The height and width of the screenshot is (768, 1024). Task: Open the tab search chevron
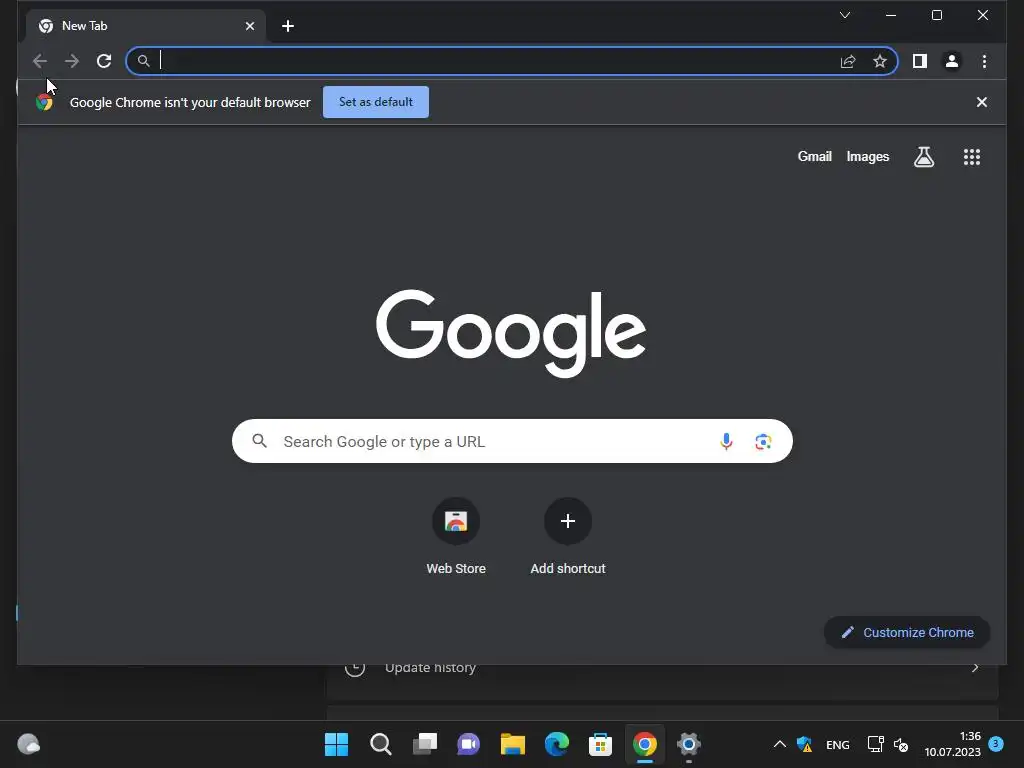844,15
